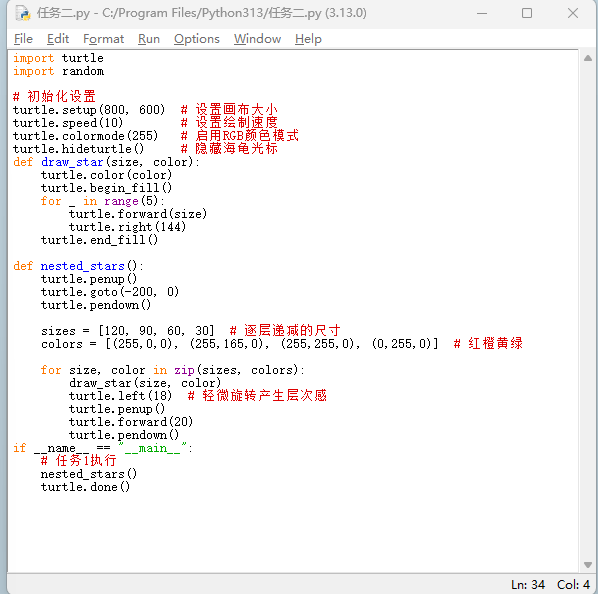
Task: Maximize the IDLE editor window
Action: tap(527, 13)
